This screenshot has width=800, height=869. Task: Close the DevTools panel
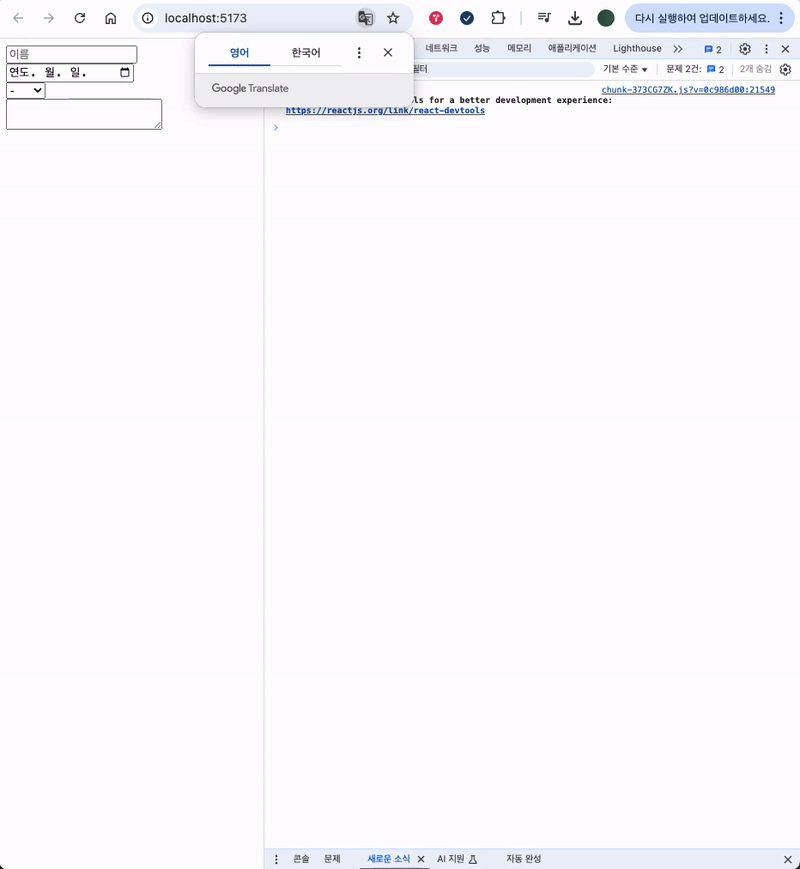pos(786,49)
